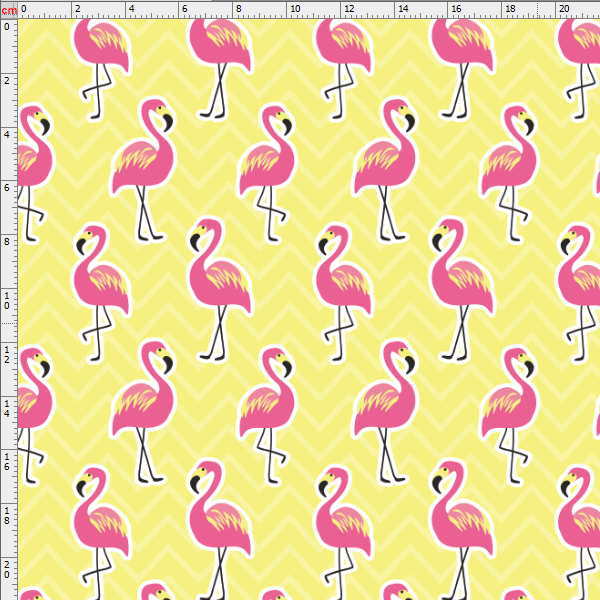Click the '6' mark on the horizontal ruler

coord(185,8)
